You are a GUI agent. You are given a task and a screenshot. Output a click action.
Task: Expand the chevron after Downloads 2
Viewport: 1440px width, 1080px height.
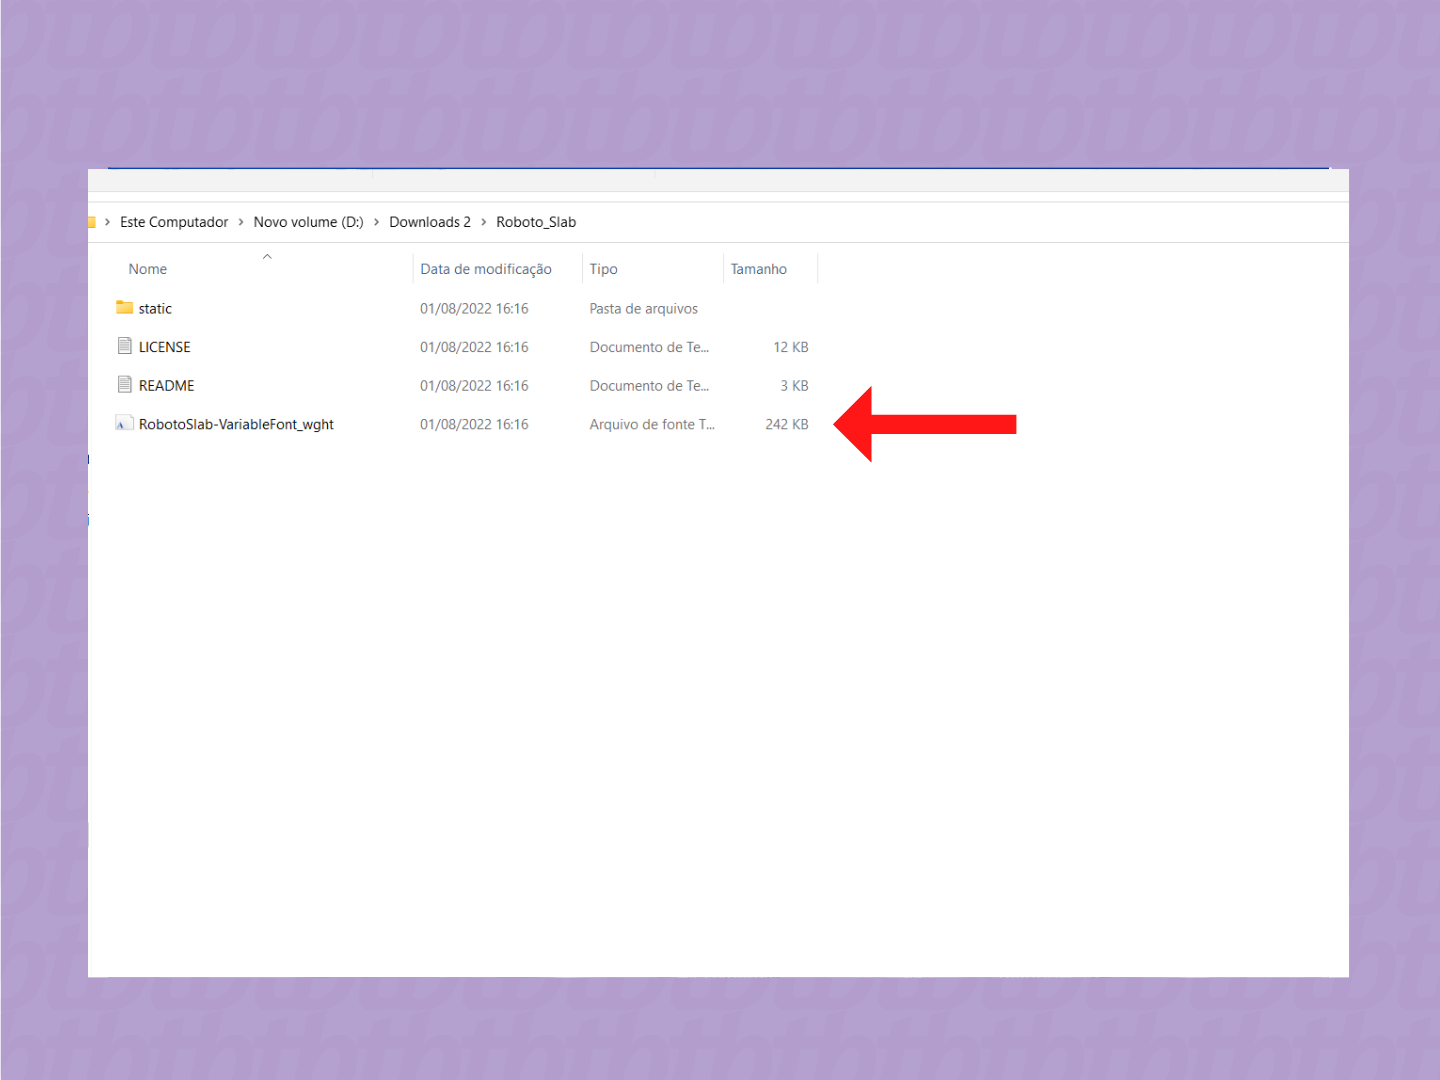[x=482, y=221]
